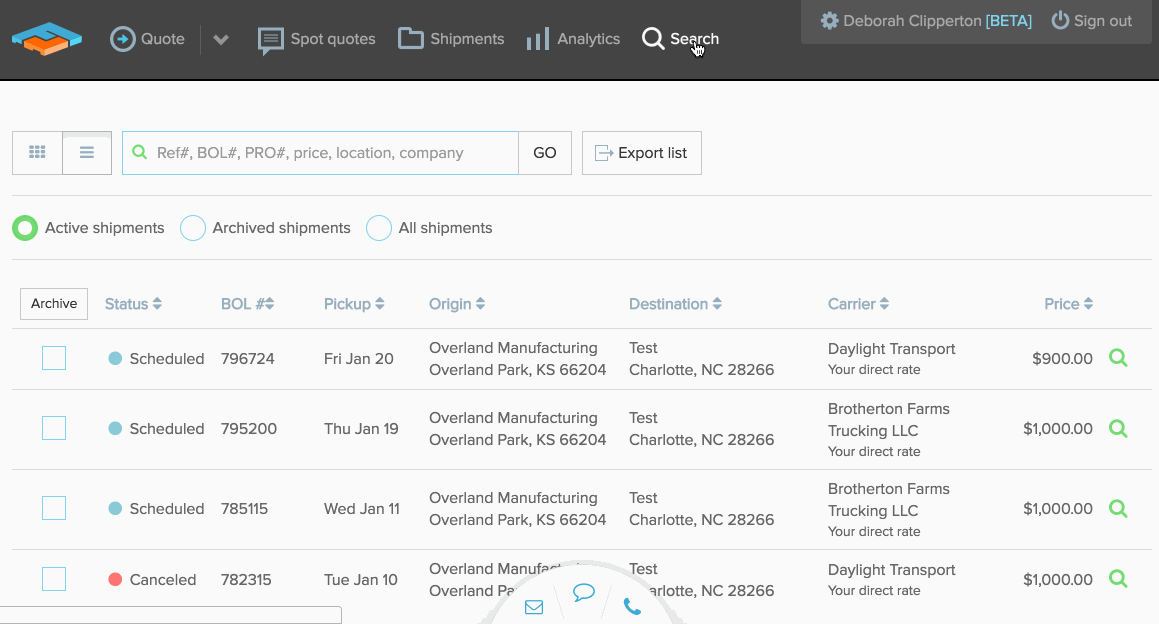Click the Thu Jan 19 pickup date
Screen dimensions: 1159x624
point(361,429)
